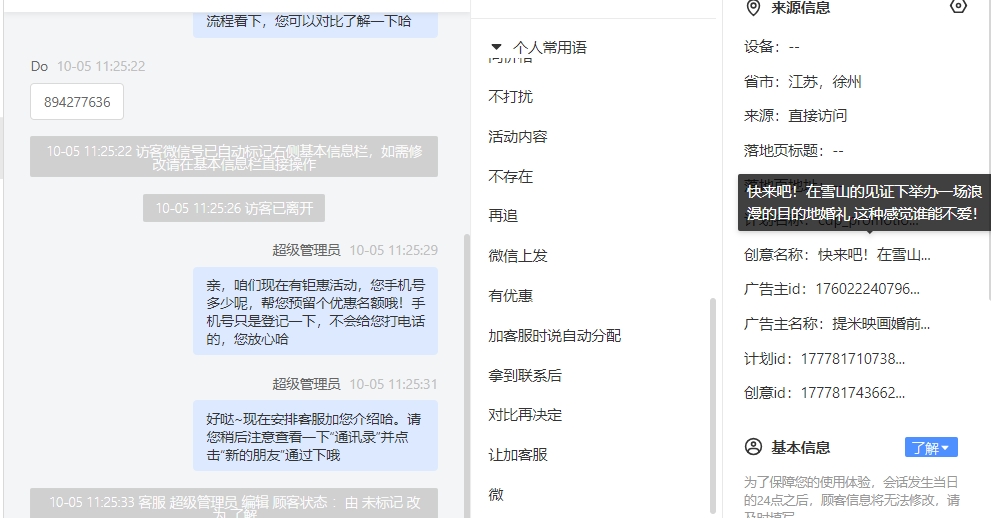Click the 广告主id value

pos(867,289)
